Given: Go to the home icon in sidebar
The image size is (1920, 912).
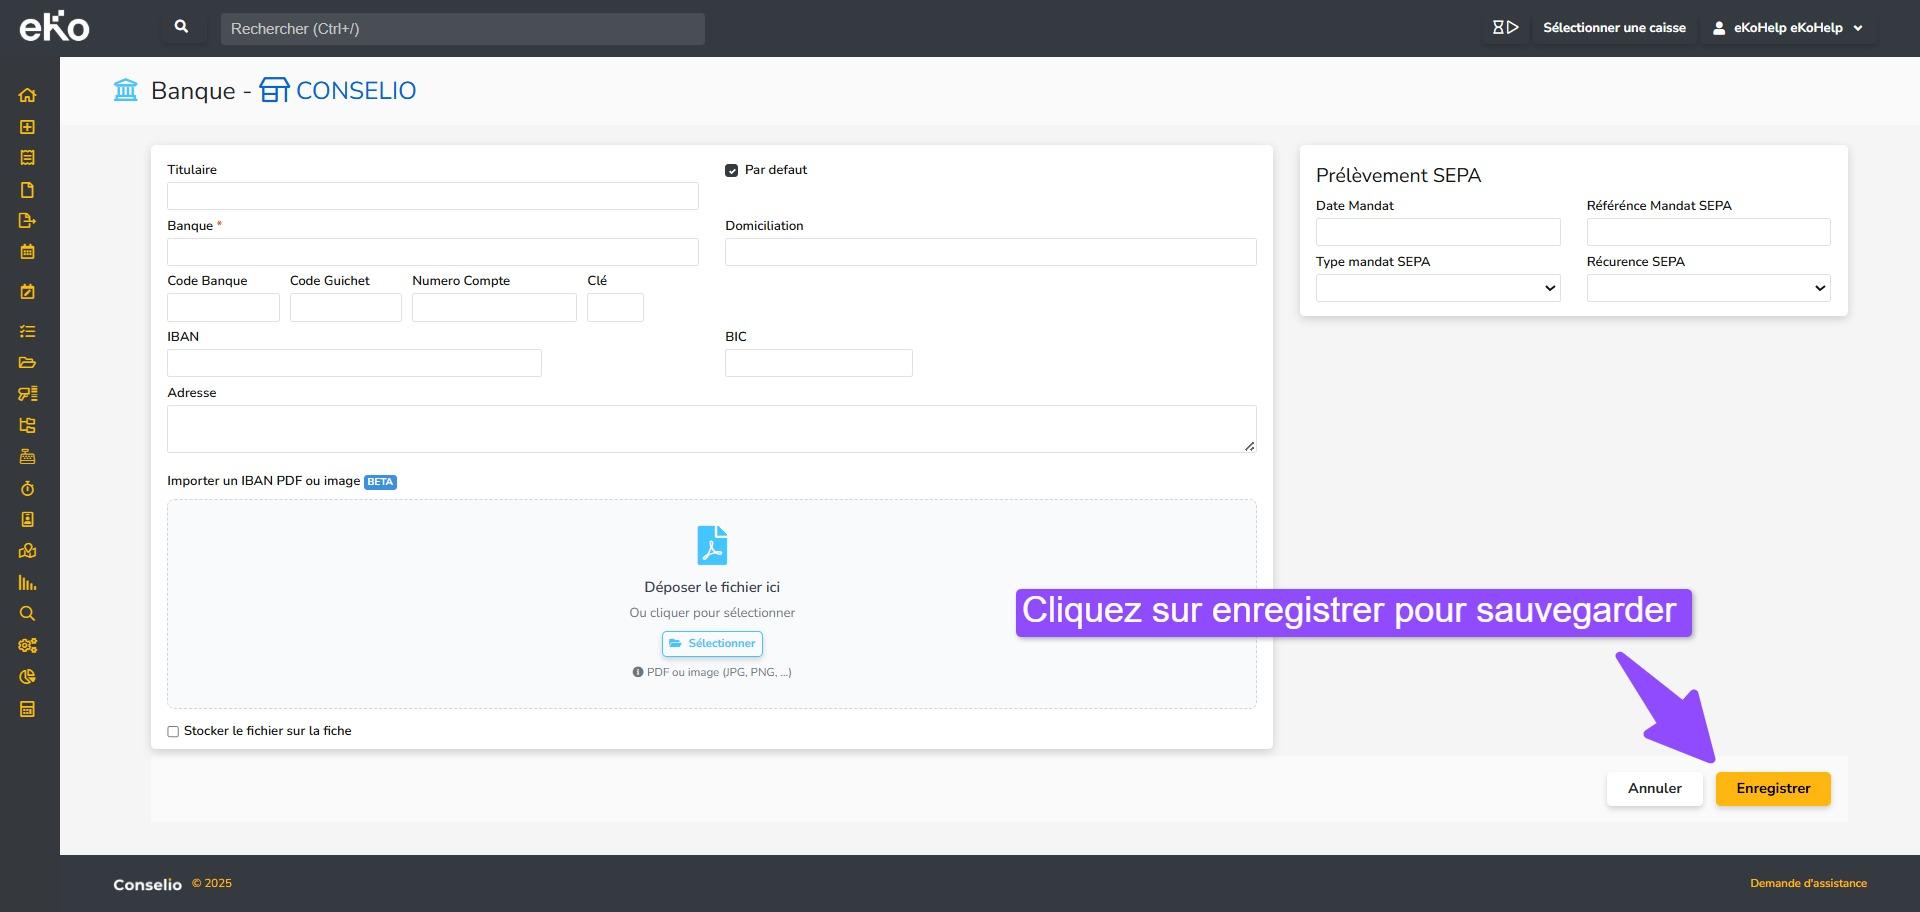Looking at the screenshot, I should [x=27, y=95].
